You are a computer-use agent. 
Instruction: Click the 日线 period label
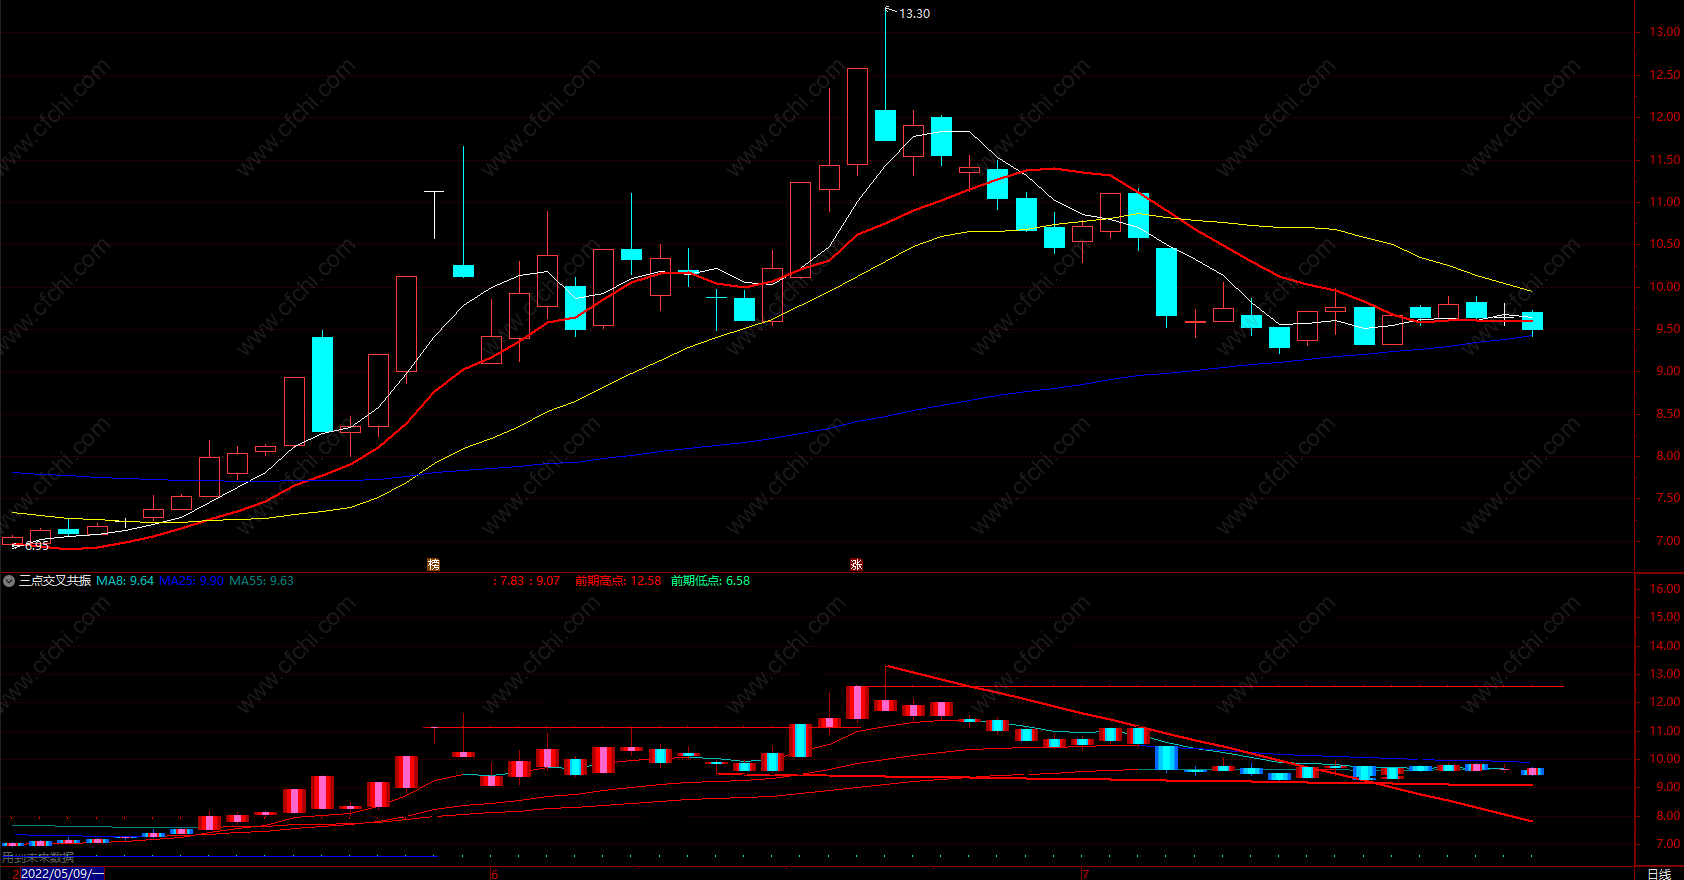tap(1658, 874)
